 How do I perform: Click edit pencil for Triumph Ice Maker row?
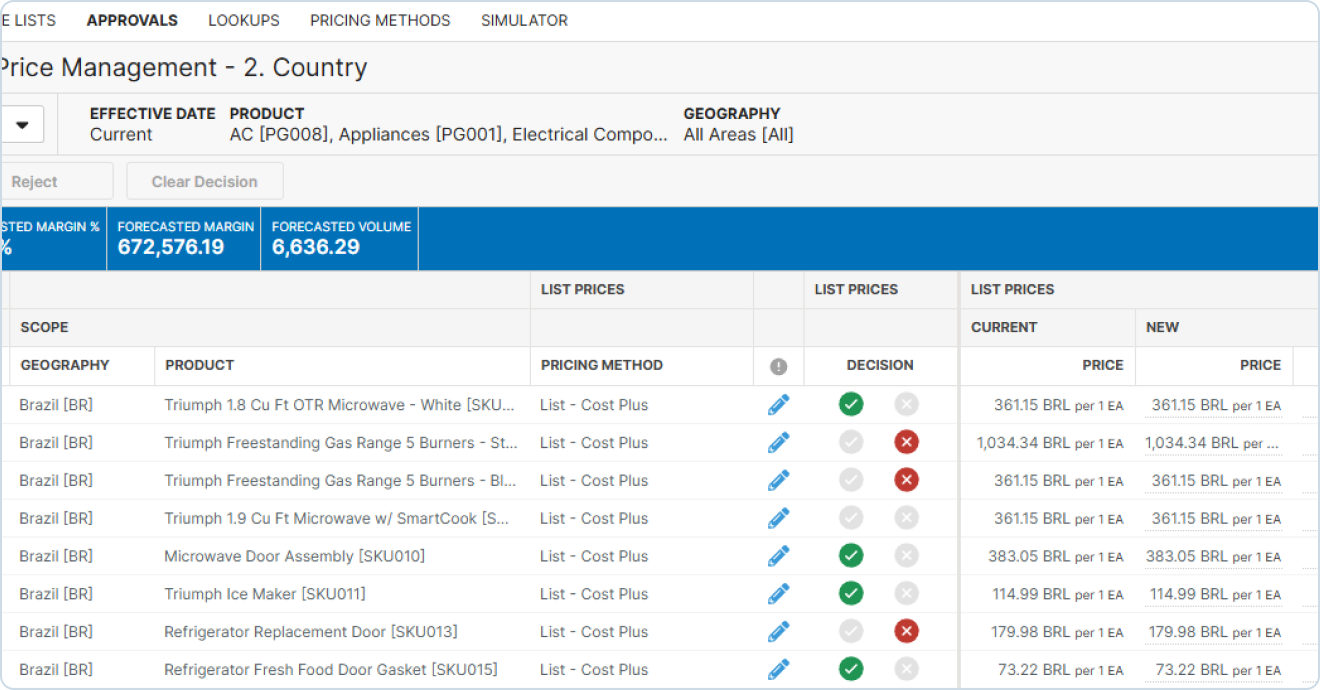[778, 594]
